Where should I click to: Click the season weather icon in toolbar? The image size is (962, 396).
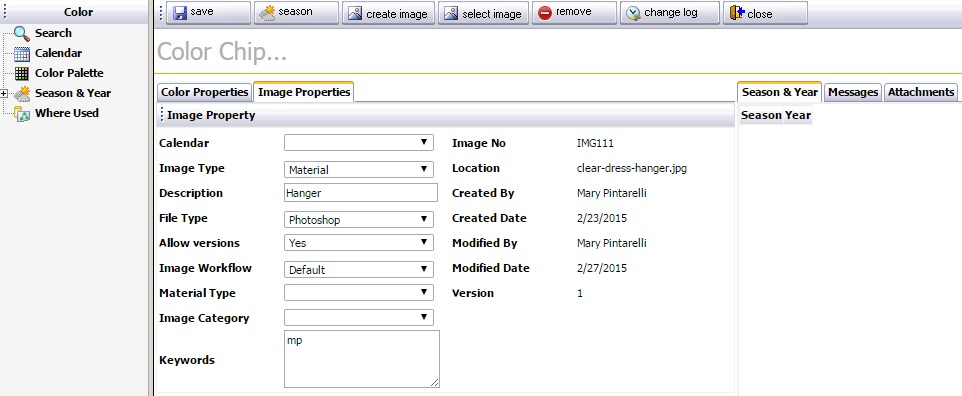click(x=267, y=13)
